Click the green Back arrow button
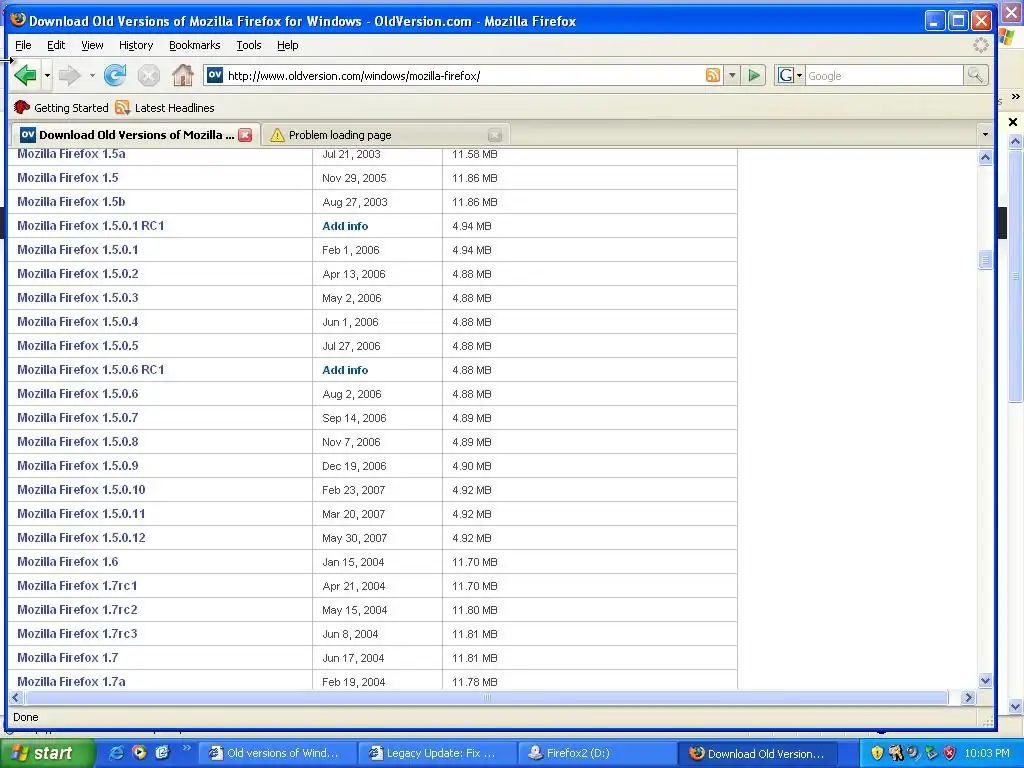Screen dimensions: 1024x768 pos(25,76)
